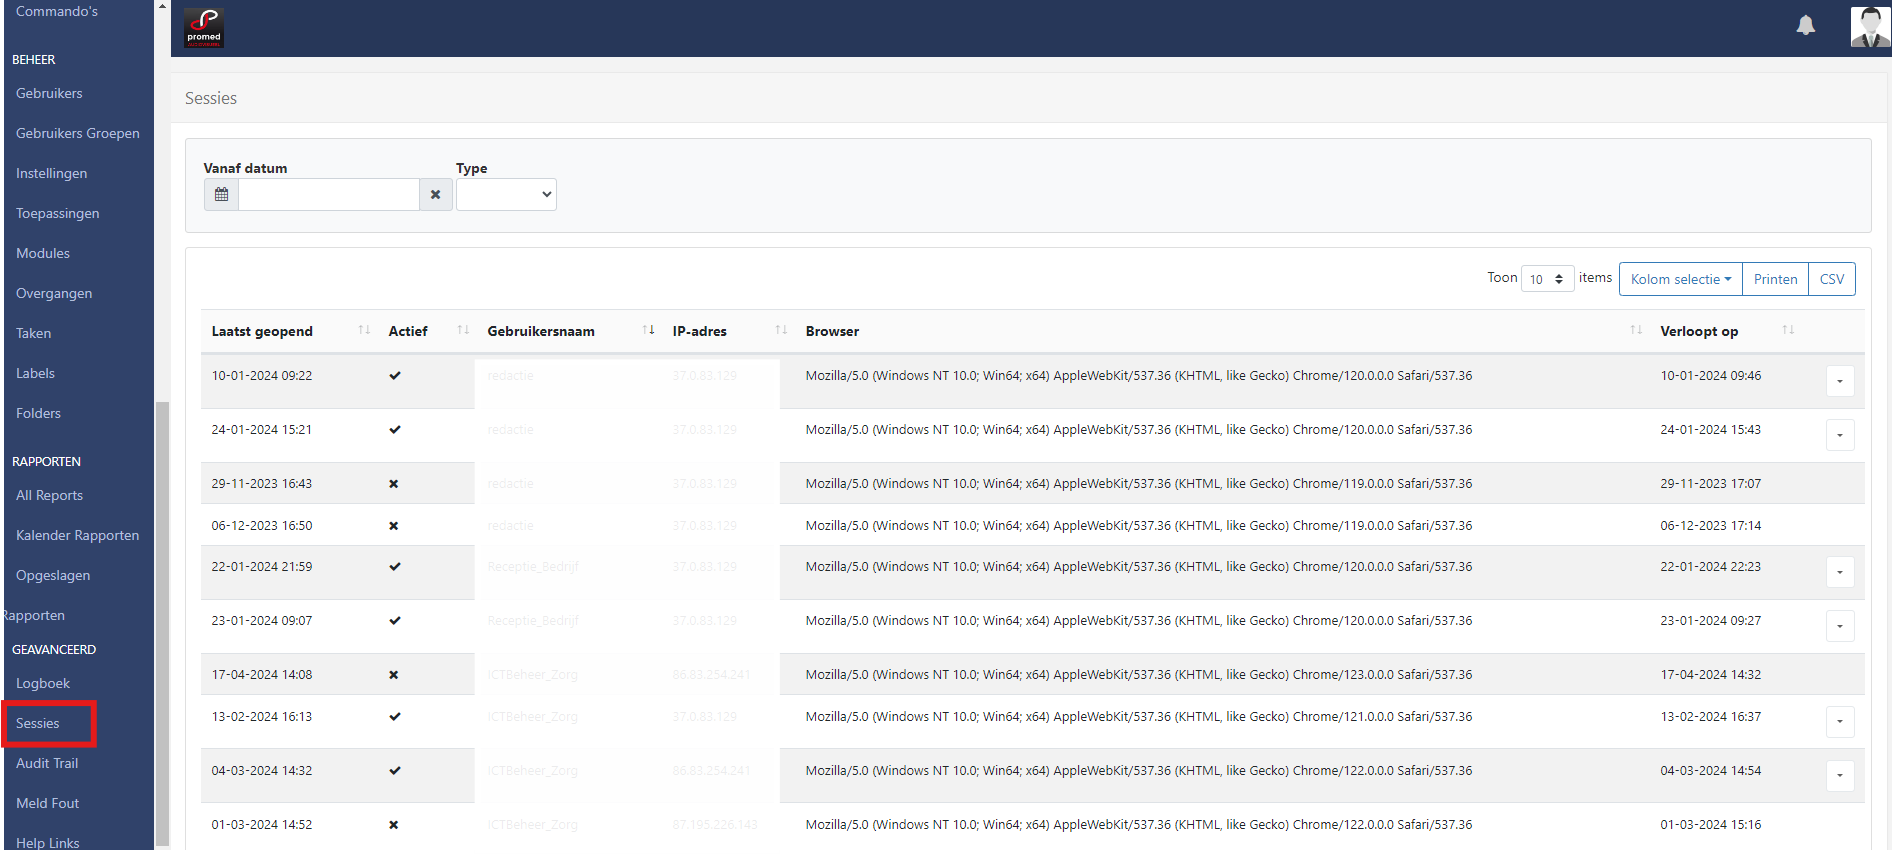Open Audit Trail in sidebar

[x=47, y=763]
